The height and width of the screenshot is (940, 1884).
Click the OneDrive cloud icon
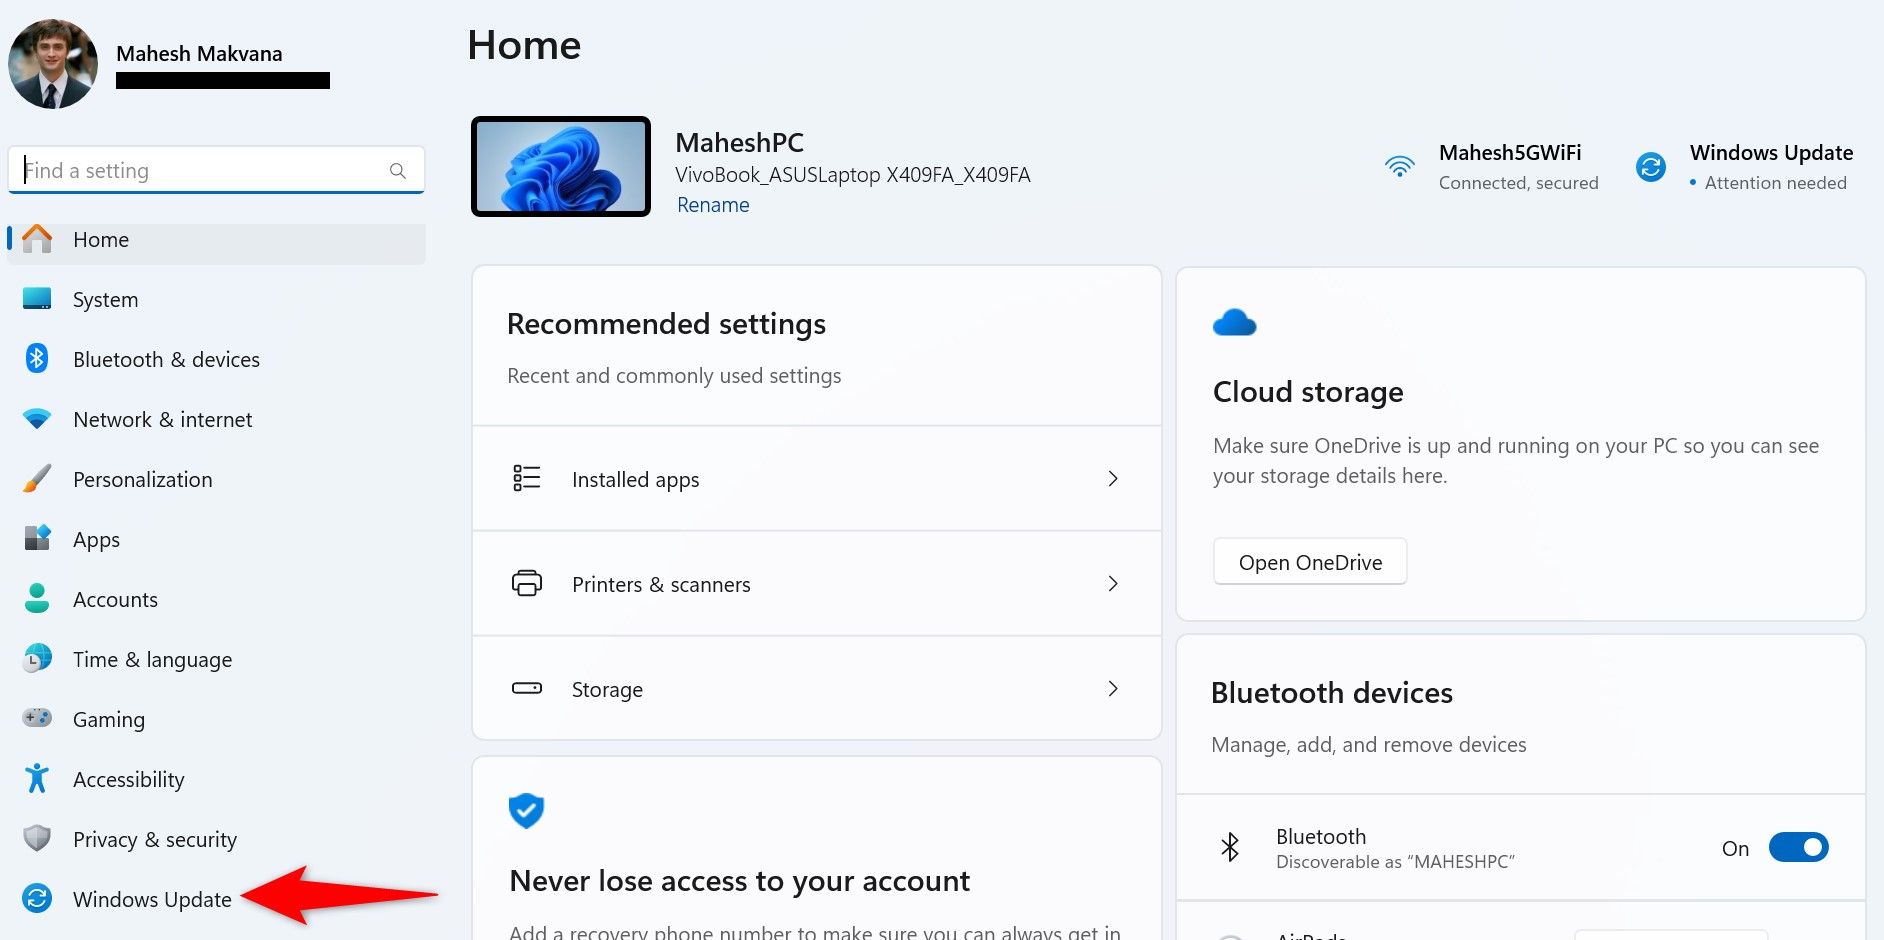pyautogui.click(x=1234, y=322)
